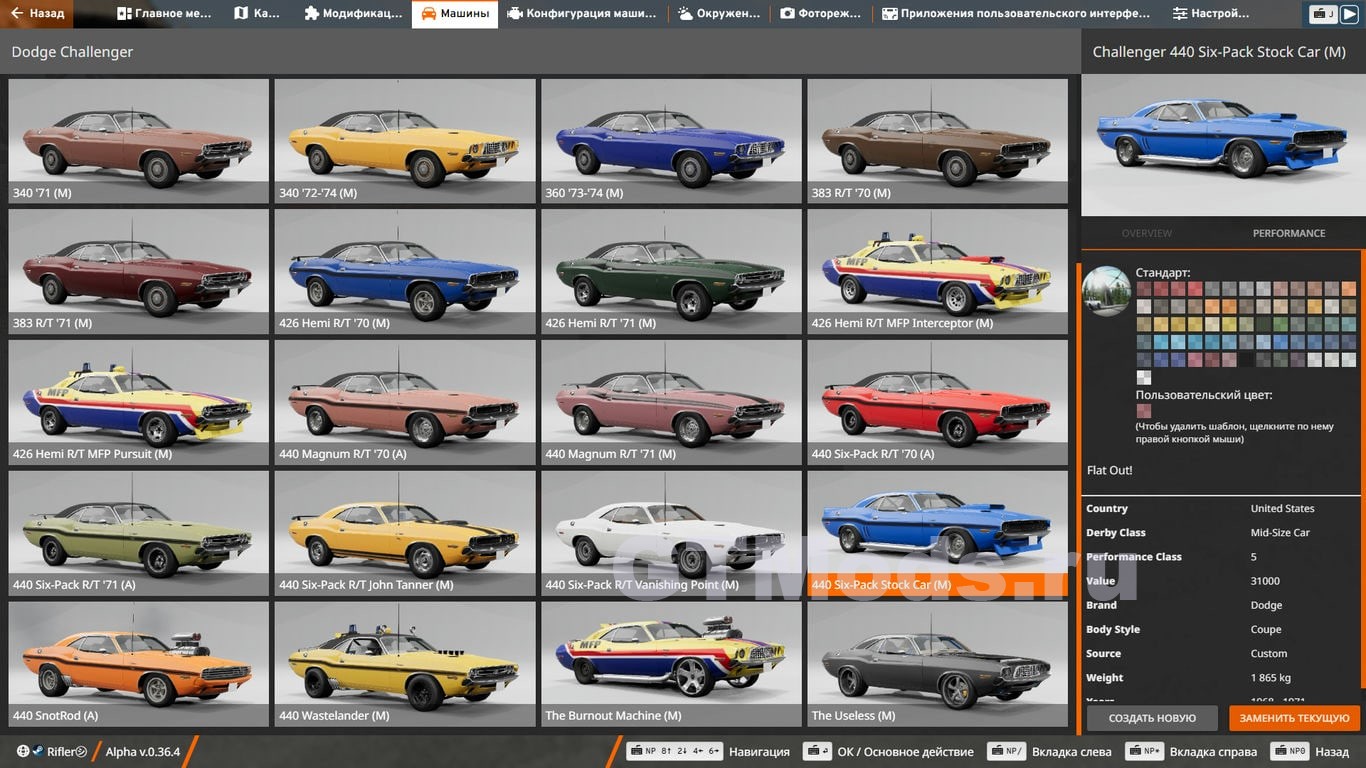The image size is (1366, 768).
Task: Click the Вкладка справа NP* key icon
Action: coord(1145,752)
